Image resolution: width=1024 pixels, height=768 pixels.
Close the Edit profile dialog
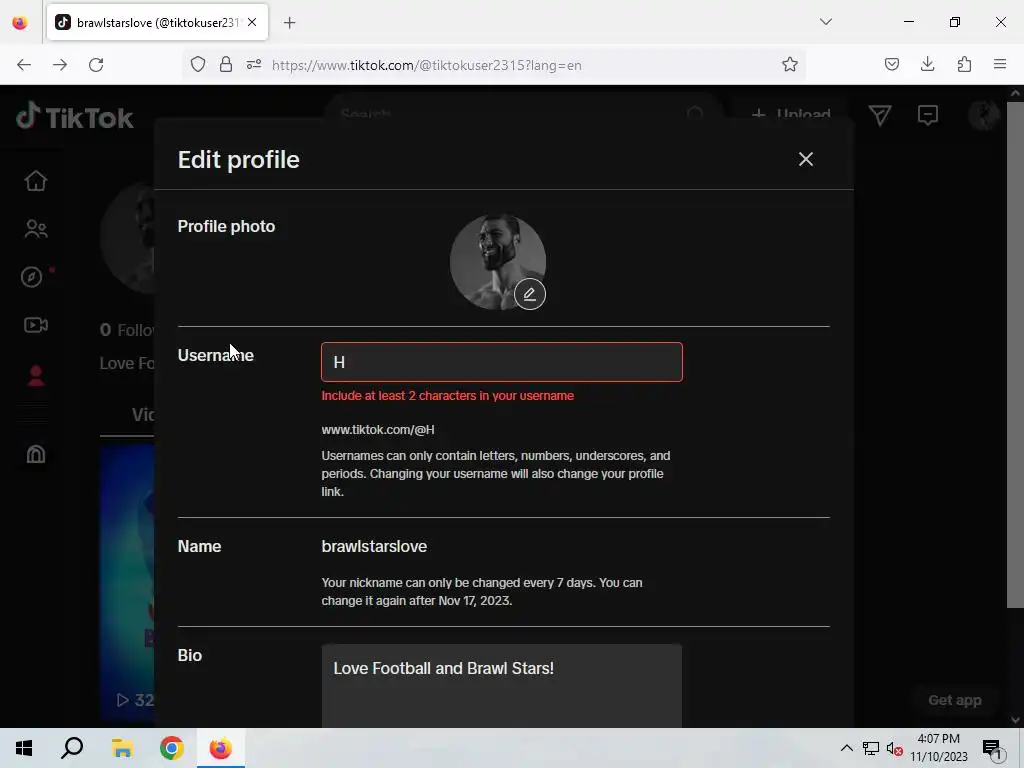pos(805,159)
